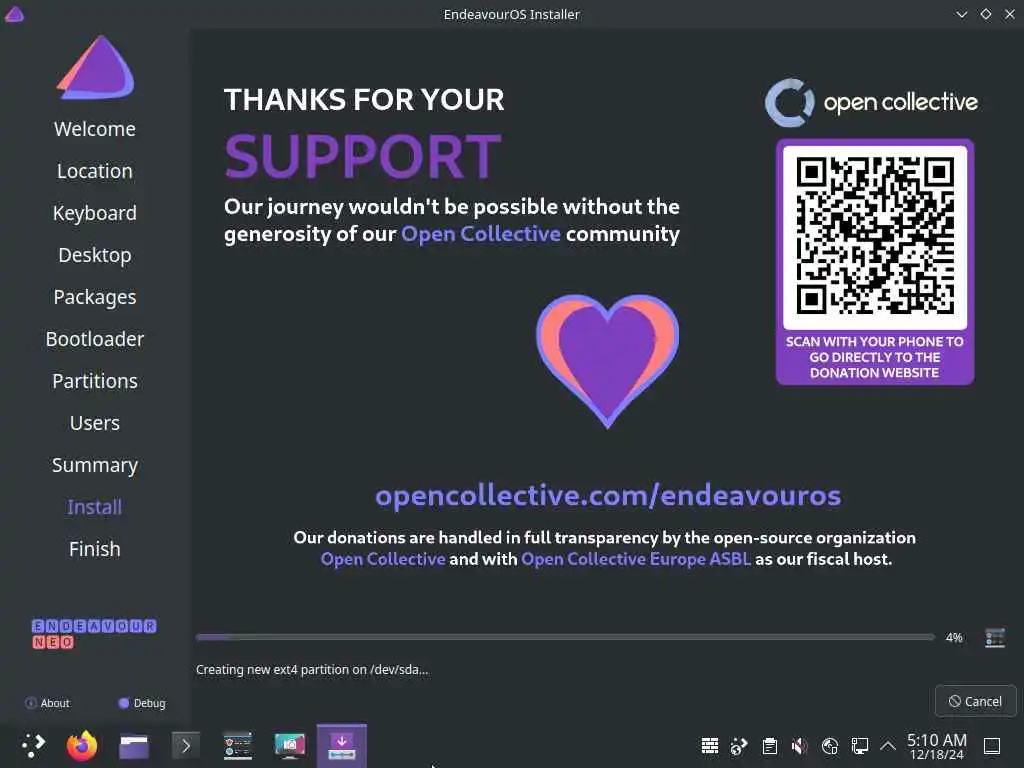The image size is (1024, 768).
Task: Select the Summary step in sidebar
Action: [95, 465]
